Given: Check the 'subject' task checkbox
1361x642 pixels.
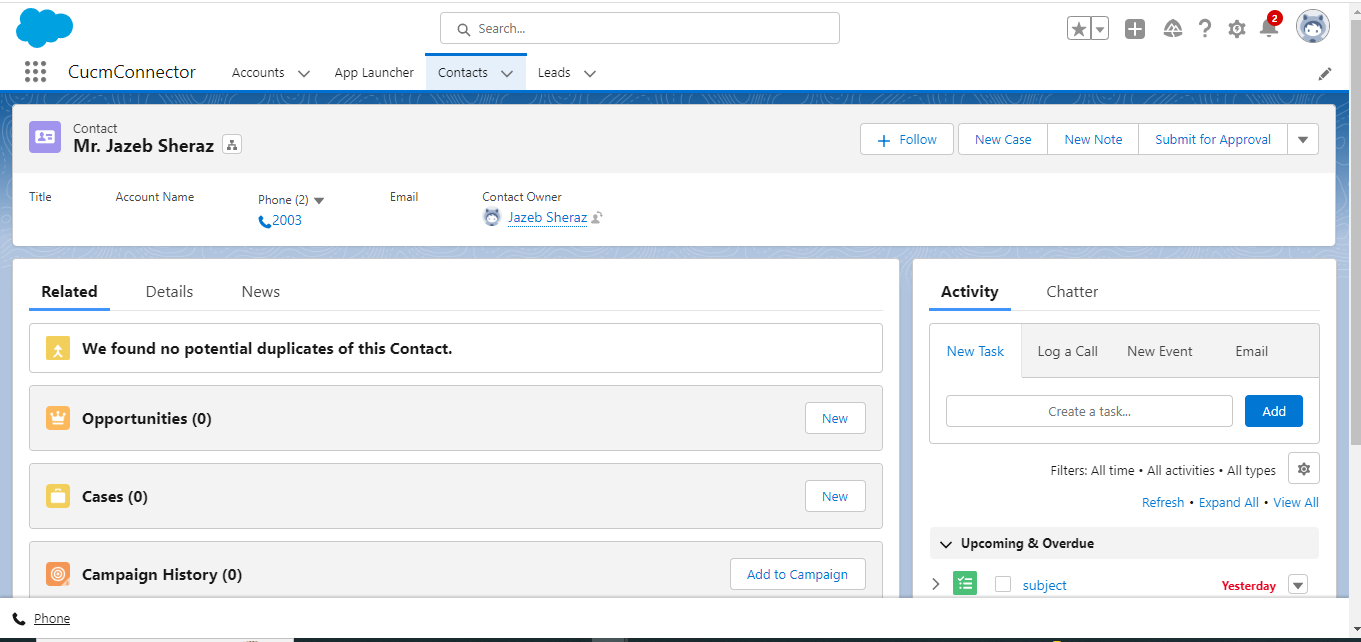Looking at the screenshot, I should 1003,584.
